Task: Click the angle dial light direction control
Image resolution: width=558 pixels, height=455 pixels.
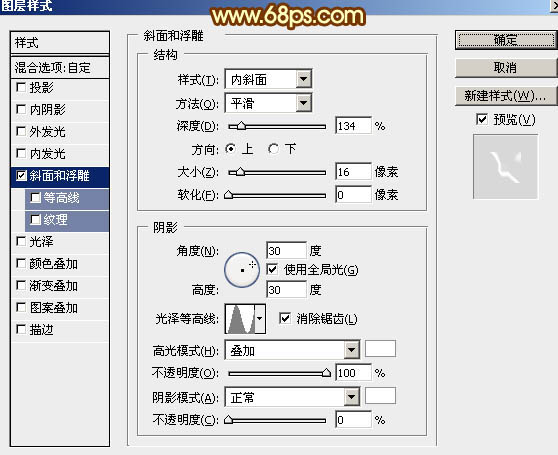Action: coord(242,270)
